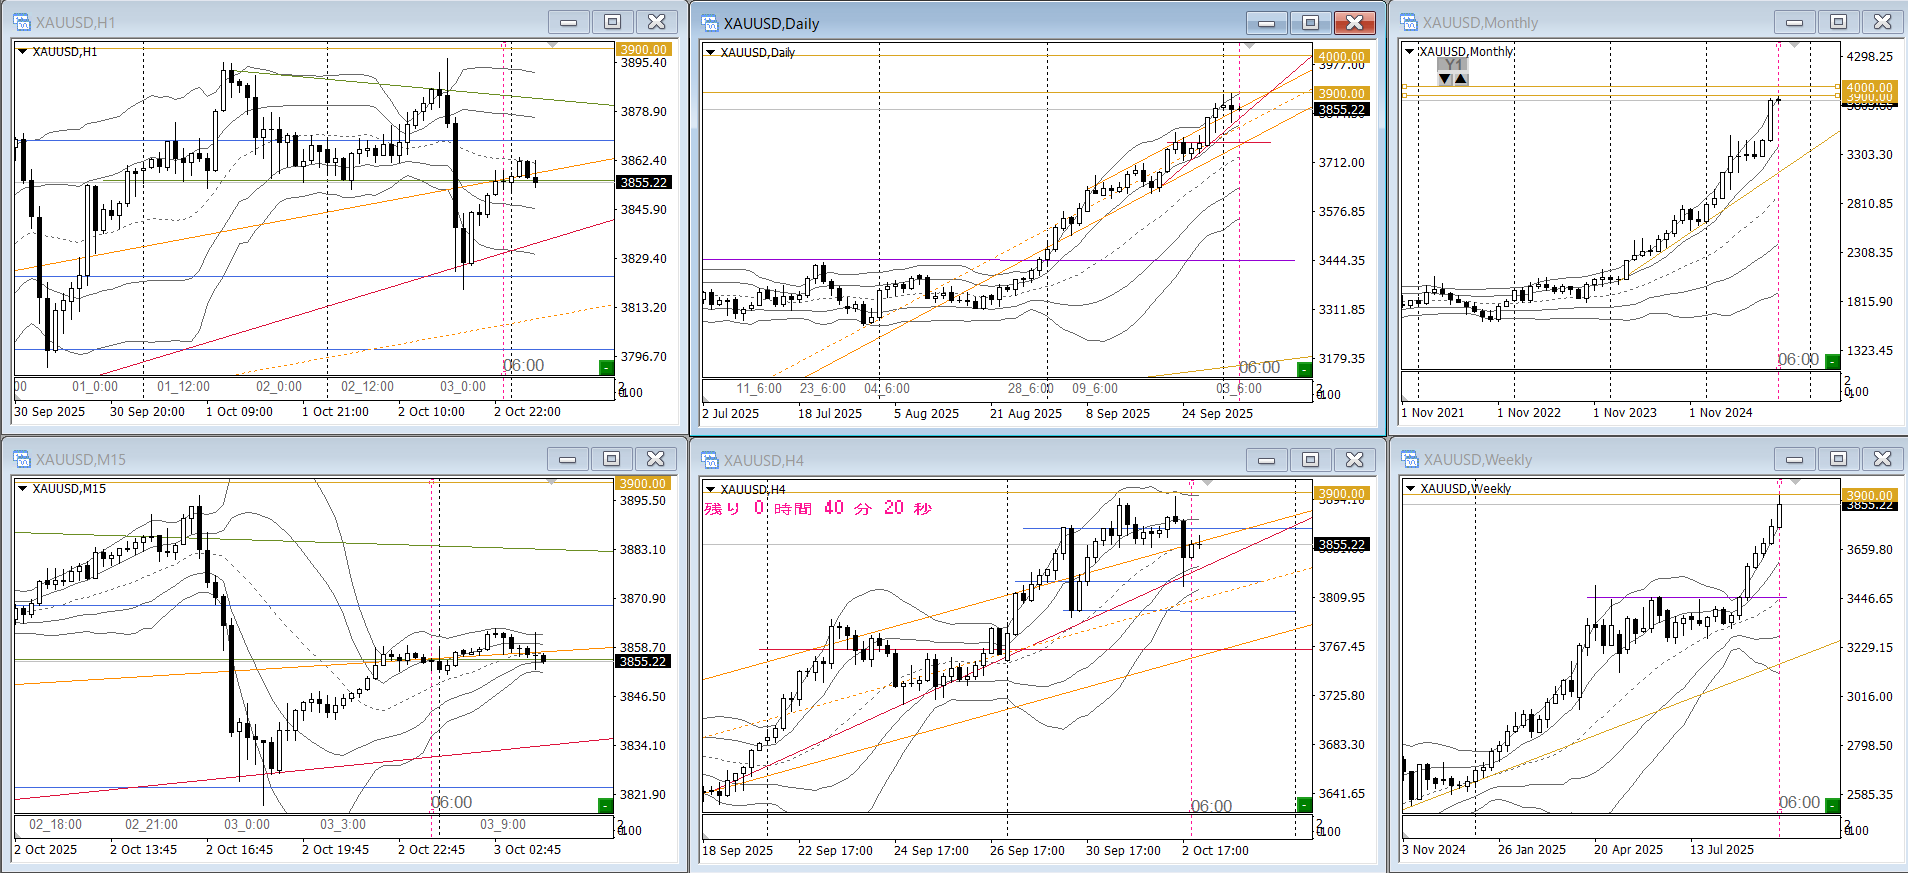Viewport: 1908px width, 873px height.
Task: Click the grey Y1 button in Monthly chart
Action: click(x=1453, y=65)
